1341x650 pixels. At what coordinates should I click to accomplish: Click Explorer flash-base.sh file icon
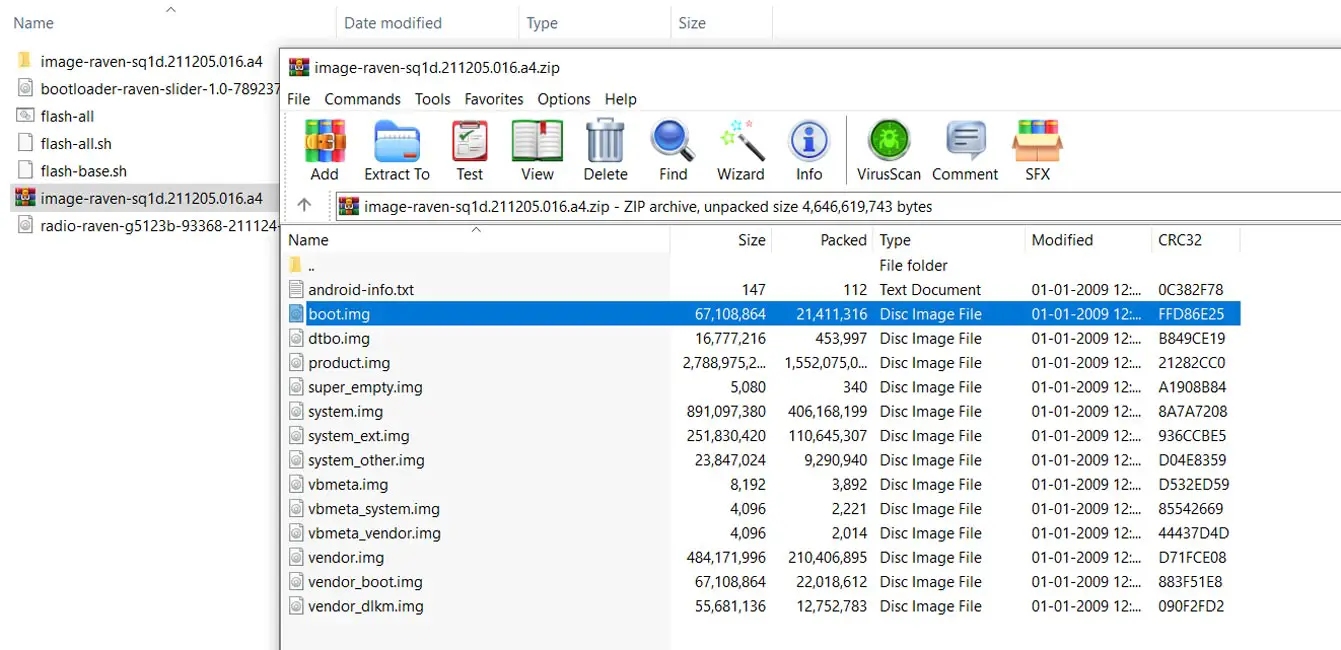point(25,170)
